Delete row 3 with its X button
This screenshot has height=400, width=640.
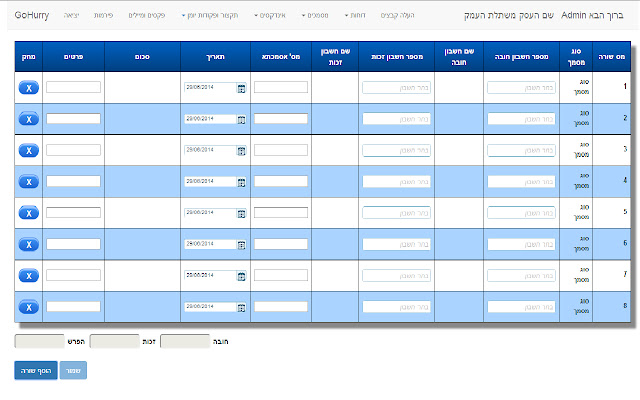(29, 151)
